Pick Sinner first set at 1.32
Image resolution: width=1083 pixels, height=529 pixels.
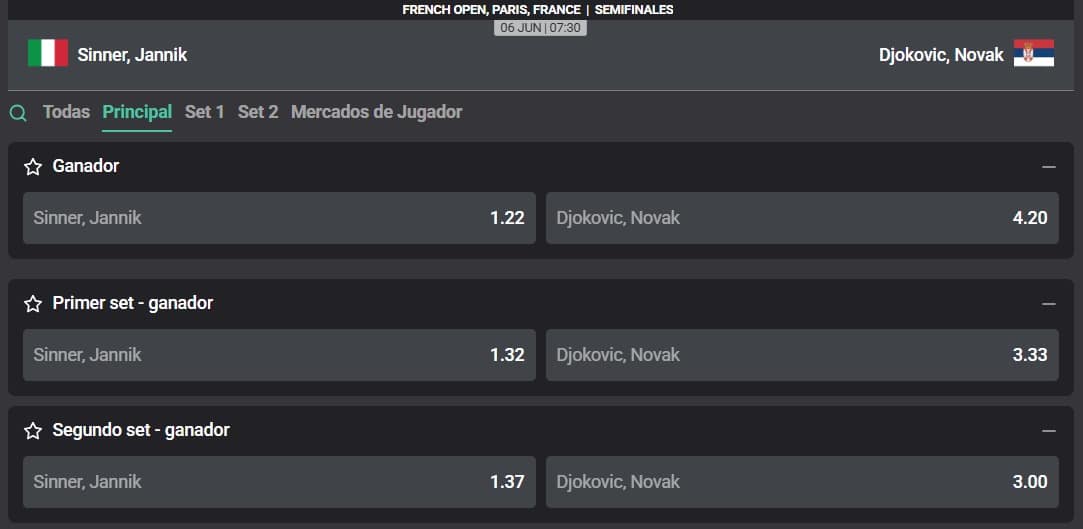click(x=279, y=355)
